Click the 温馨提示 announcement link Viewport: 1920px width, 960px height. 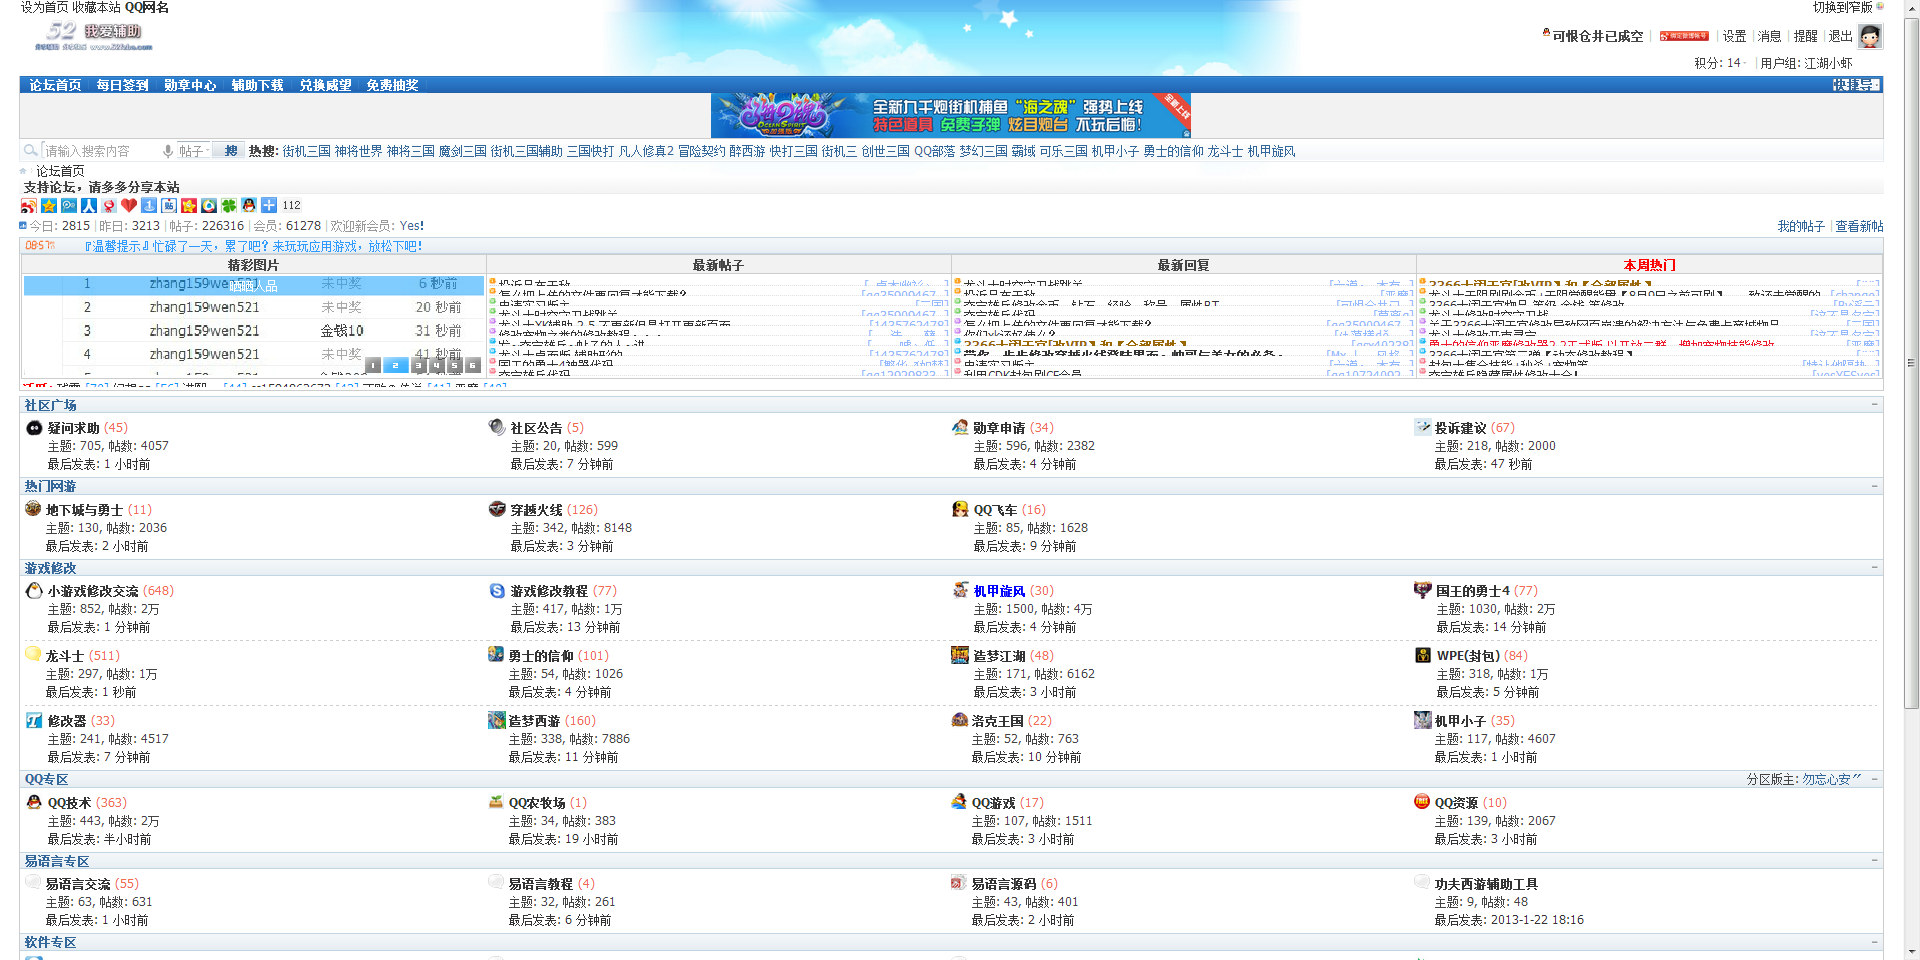(x=253, y=246)
